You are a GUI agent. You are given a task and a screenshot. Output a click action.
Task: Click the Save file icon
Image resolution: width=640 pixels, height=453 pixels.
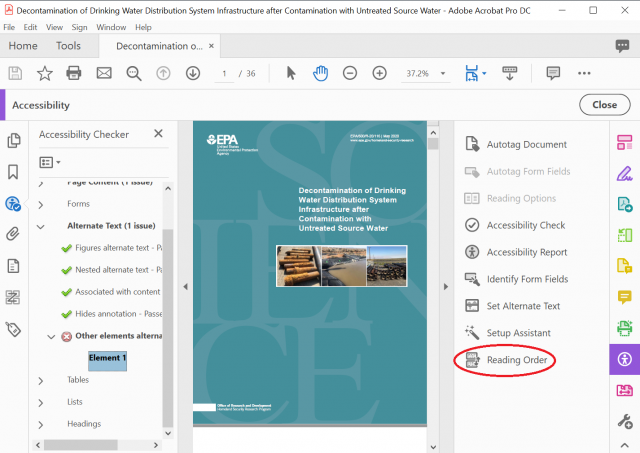coord(15,73)
